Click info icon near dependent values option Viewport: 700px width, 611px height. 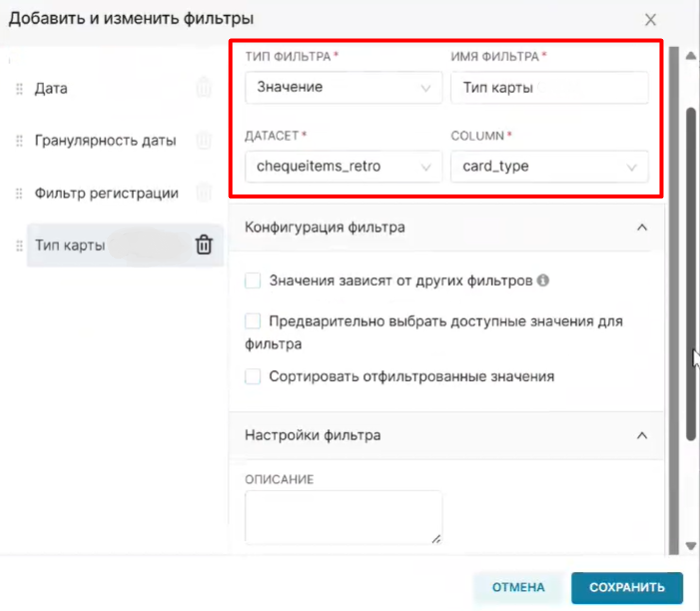tap(543, 281)
